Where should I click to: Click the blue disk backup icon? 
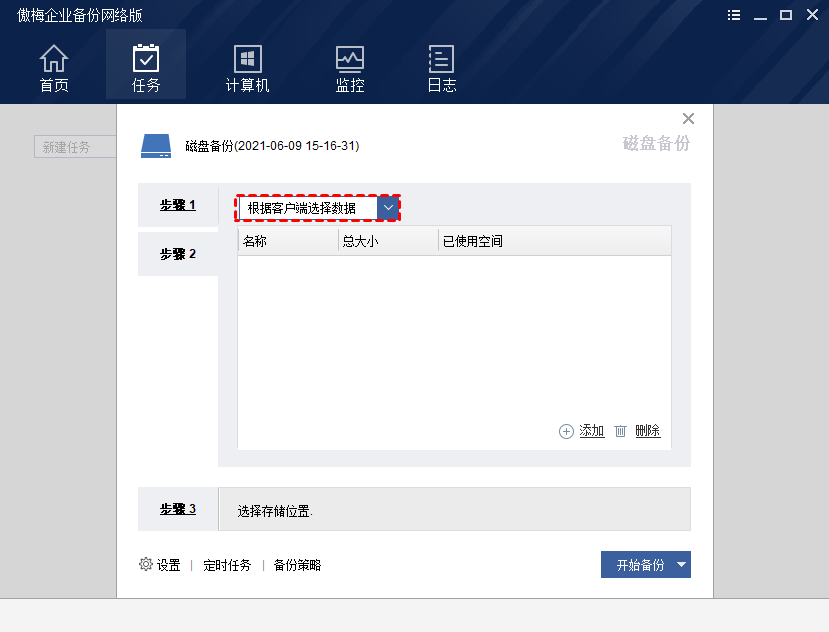(156, 146)
